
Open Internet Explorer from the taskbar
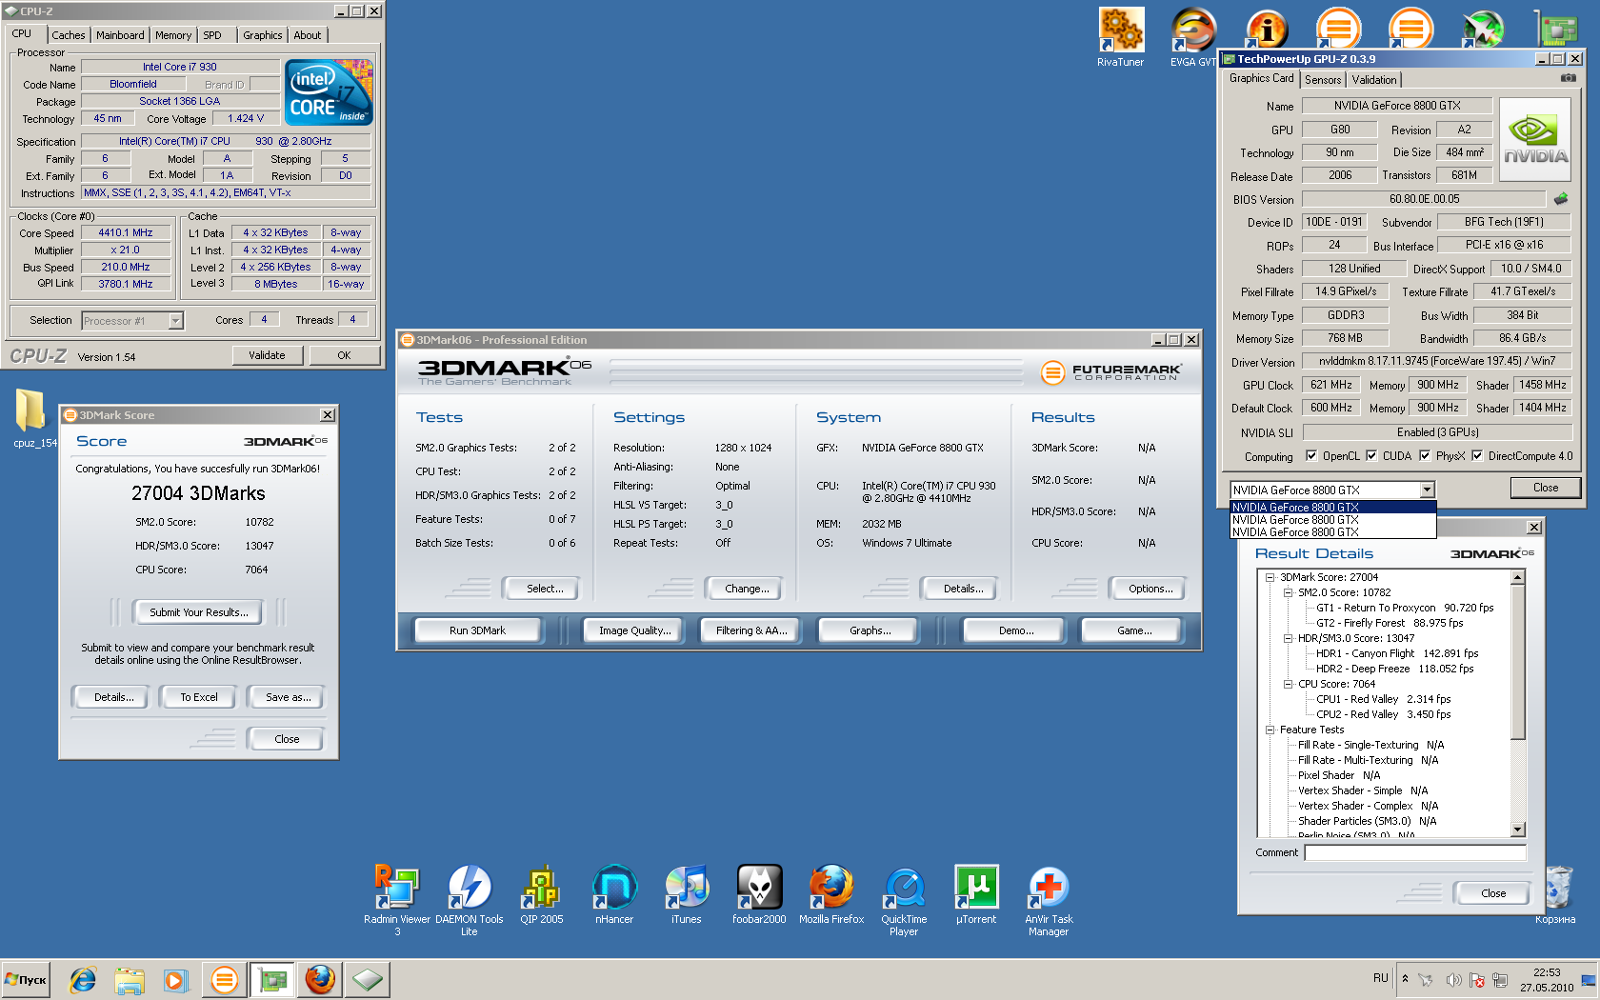[x=82, y=980]
